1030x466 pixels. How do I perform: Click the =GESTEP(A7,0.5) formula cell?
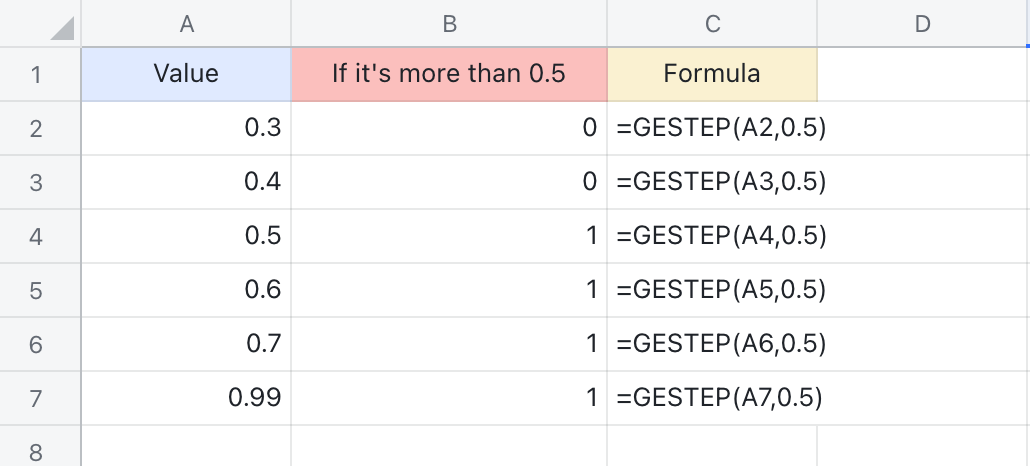coord(712,398)
